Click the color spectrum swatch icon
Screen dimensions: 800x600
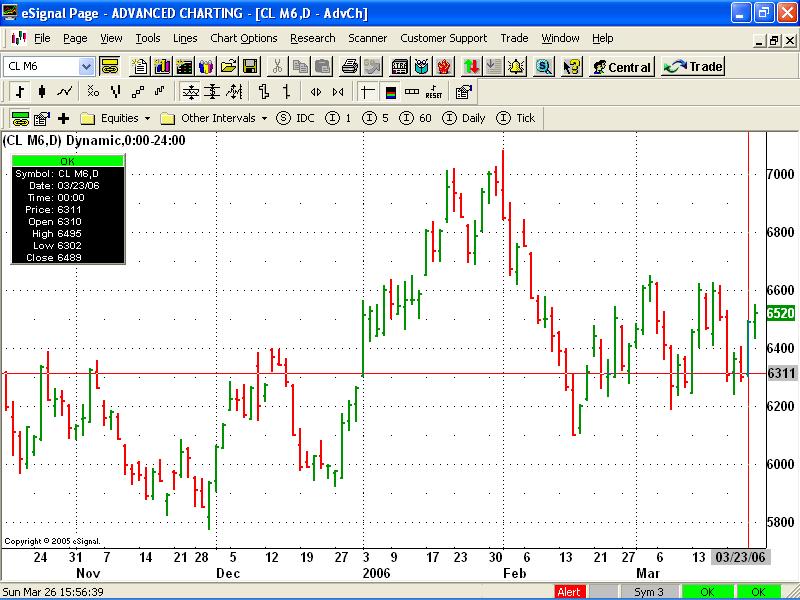coord(389,92)
